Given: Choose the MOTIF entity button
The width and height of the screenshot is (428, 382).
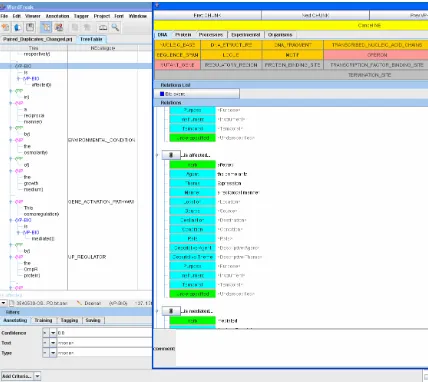Looking at the screenshot, I should click(x=292, y=55).
